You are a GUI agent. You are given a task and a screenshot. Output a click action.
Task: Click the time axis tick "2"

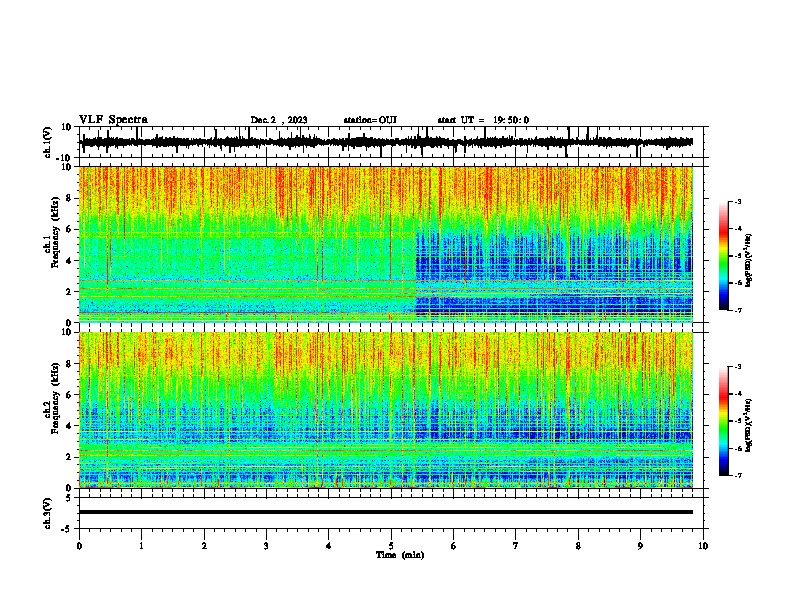(204, 546)
